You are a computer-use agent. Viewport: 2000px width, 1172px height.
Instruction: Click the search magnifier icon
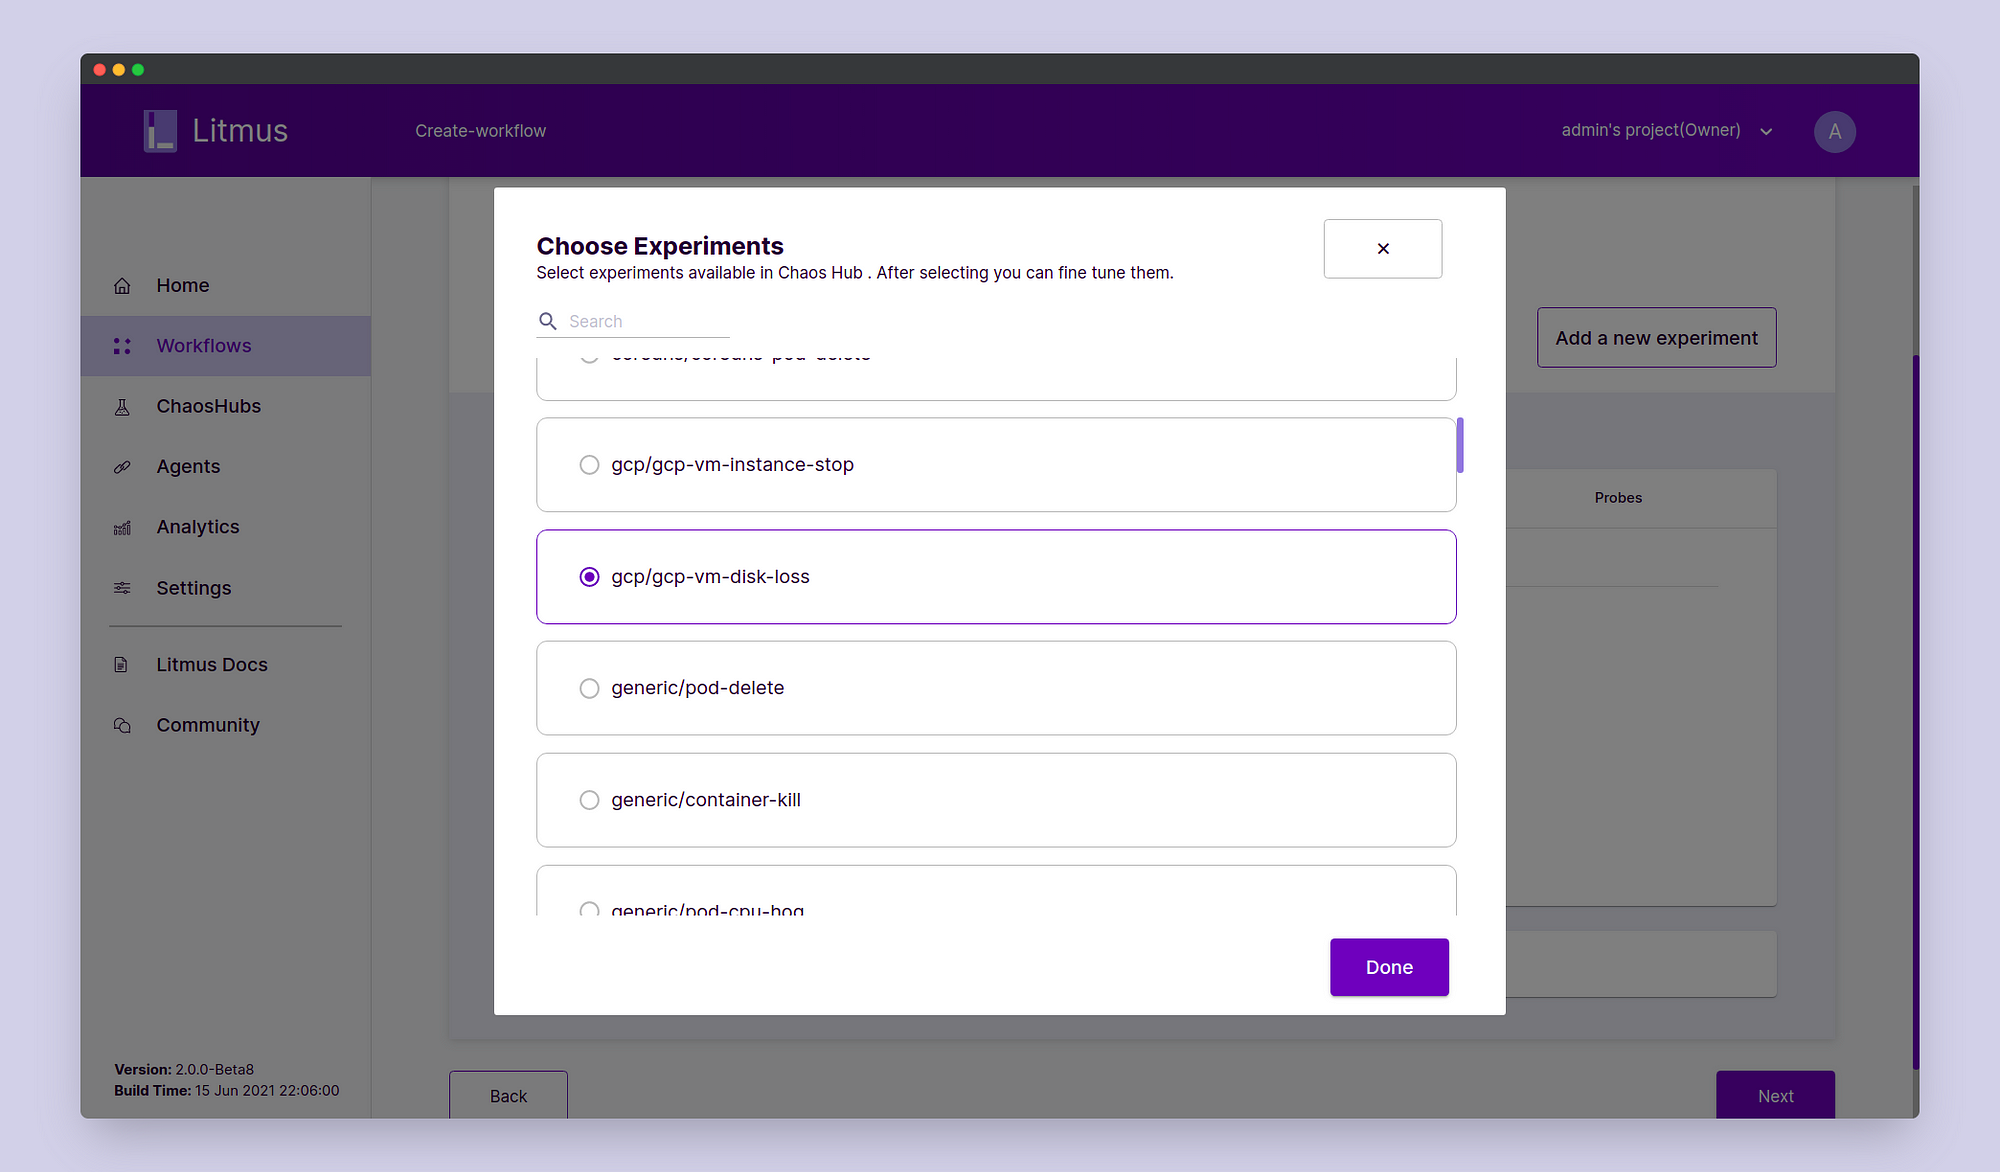[x=548, y=321]
